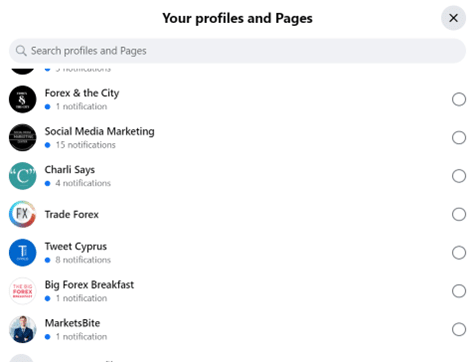Click the Tweet Cyprus blue avatar icon
The height and width of the screenshot is (362, 475).
(23, 253)
